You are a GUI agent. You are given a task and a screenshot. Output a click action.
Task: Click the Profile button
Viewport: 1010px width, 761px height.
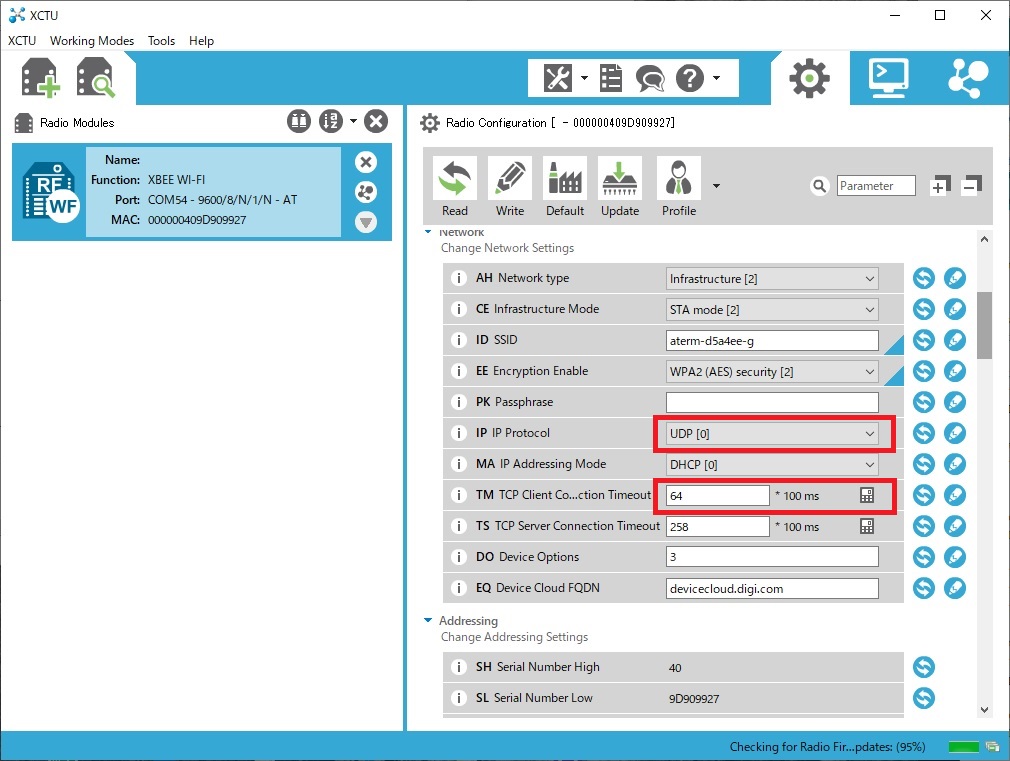coord(679,187)
